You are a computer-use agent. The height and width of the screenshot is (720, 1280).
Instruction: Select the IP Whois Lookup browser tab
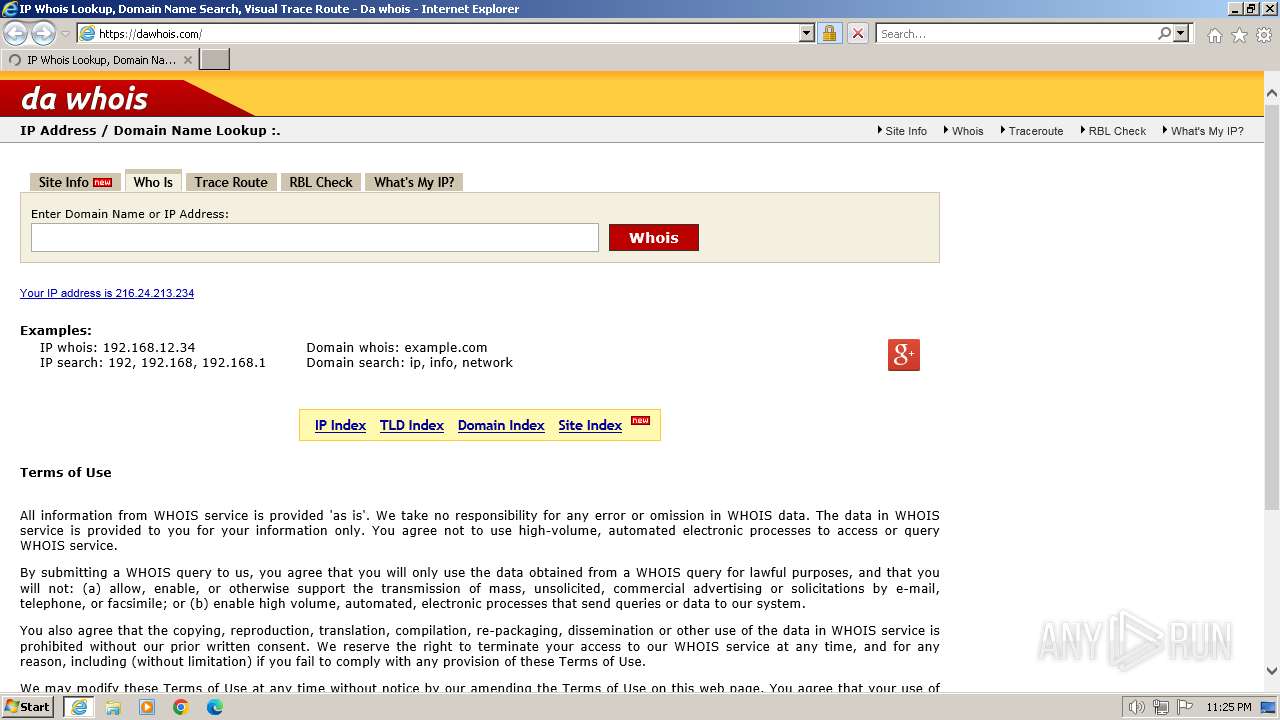pos(99,60)
